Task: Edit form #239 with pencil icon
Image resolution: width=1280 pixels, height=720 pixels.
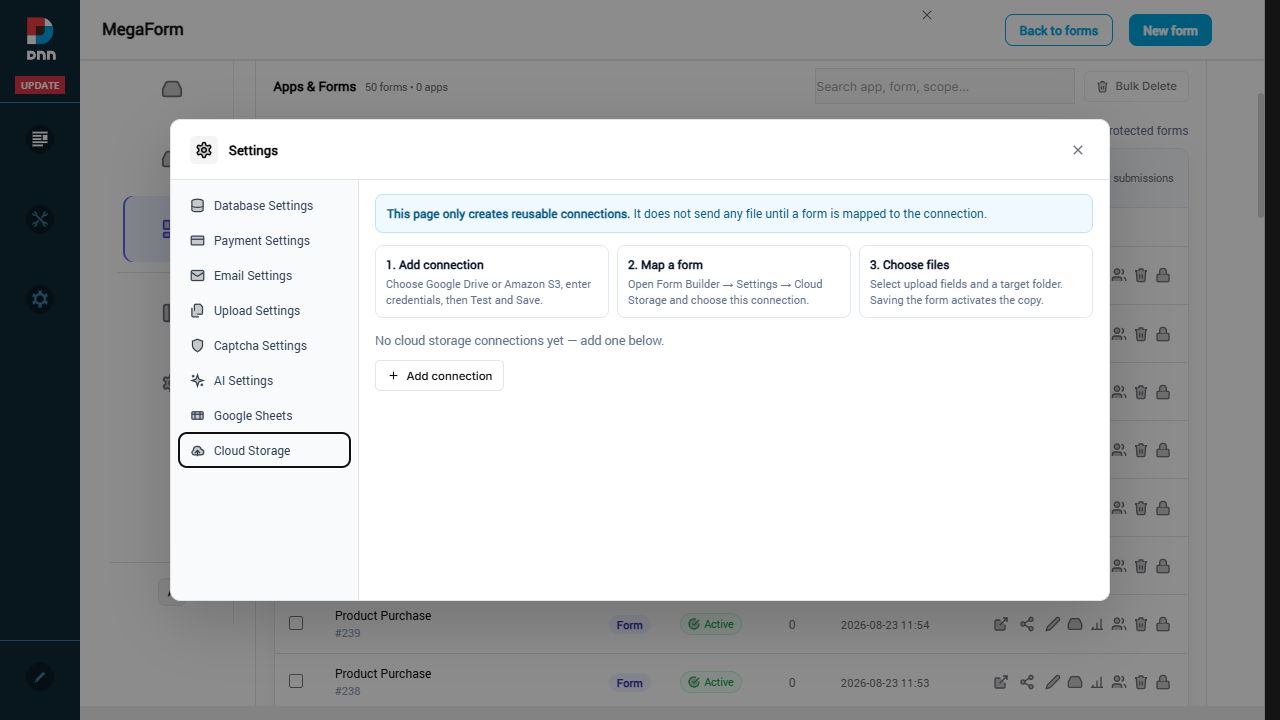Action: 1052,624
